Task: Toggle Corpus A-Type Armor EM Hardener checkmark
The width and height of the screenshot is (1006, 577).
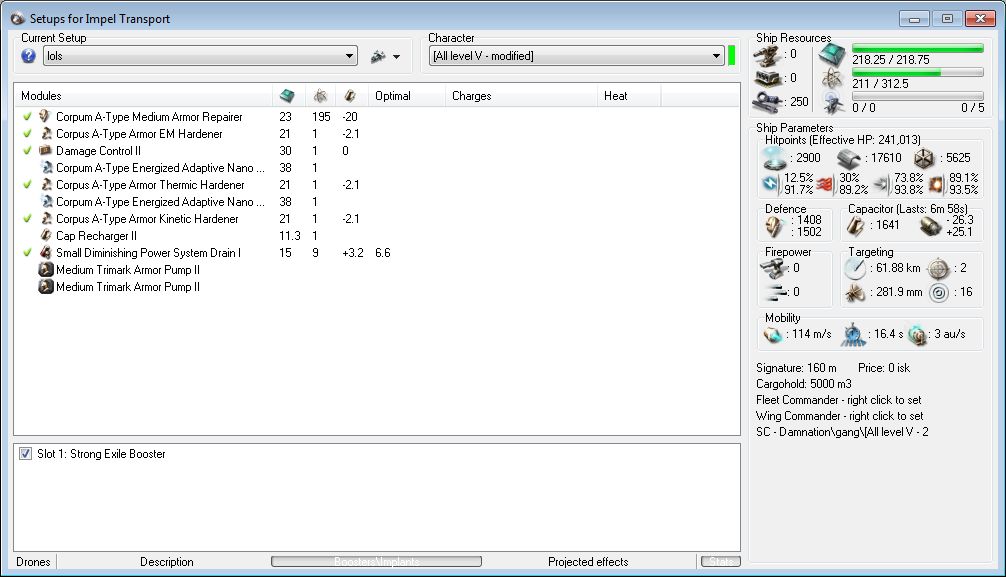Action: coord(27,133)
